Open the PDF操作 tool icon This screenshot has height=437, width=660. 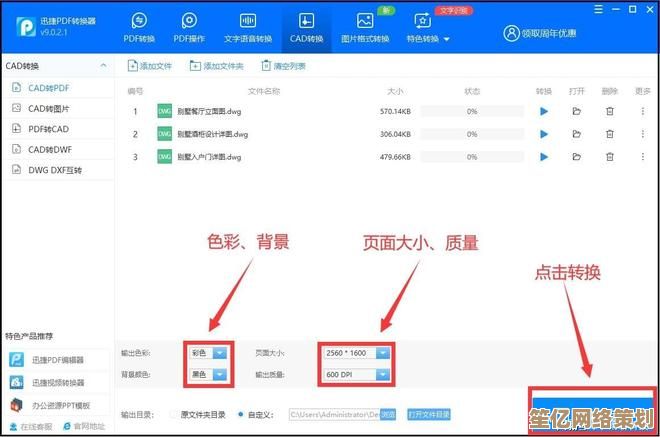190,26
